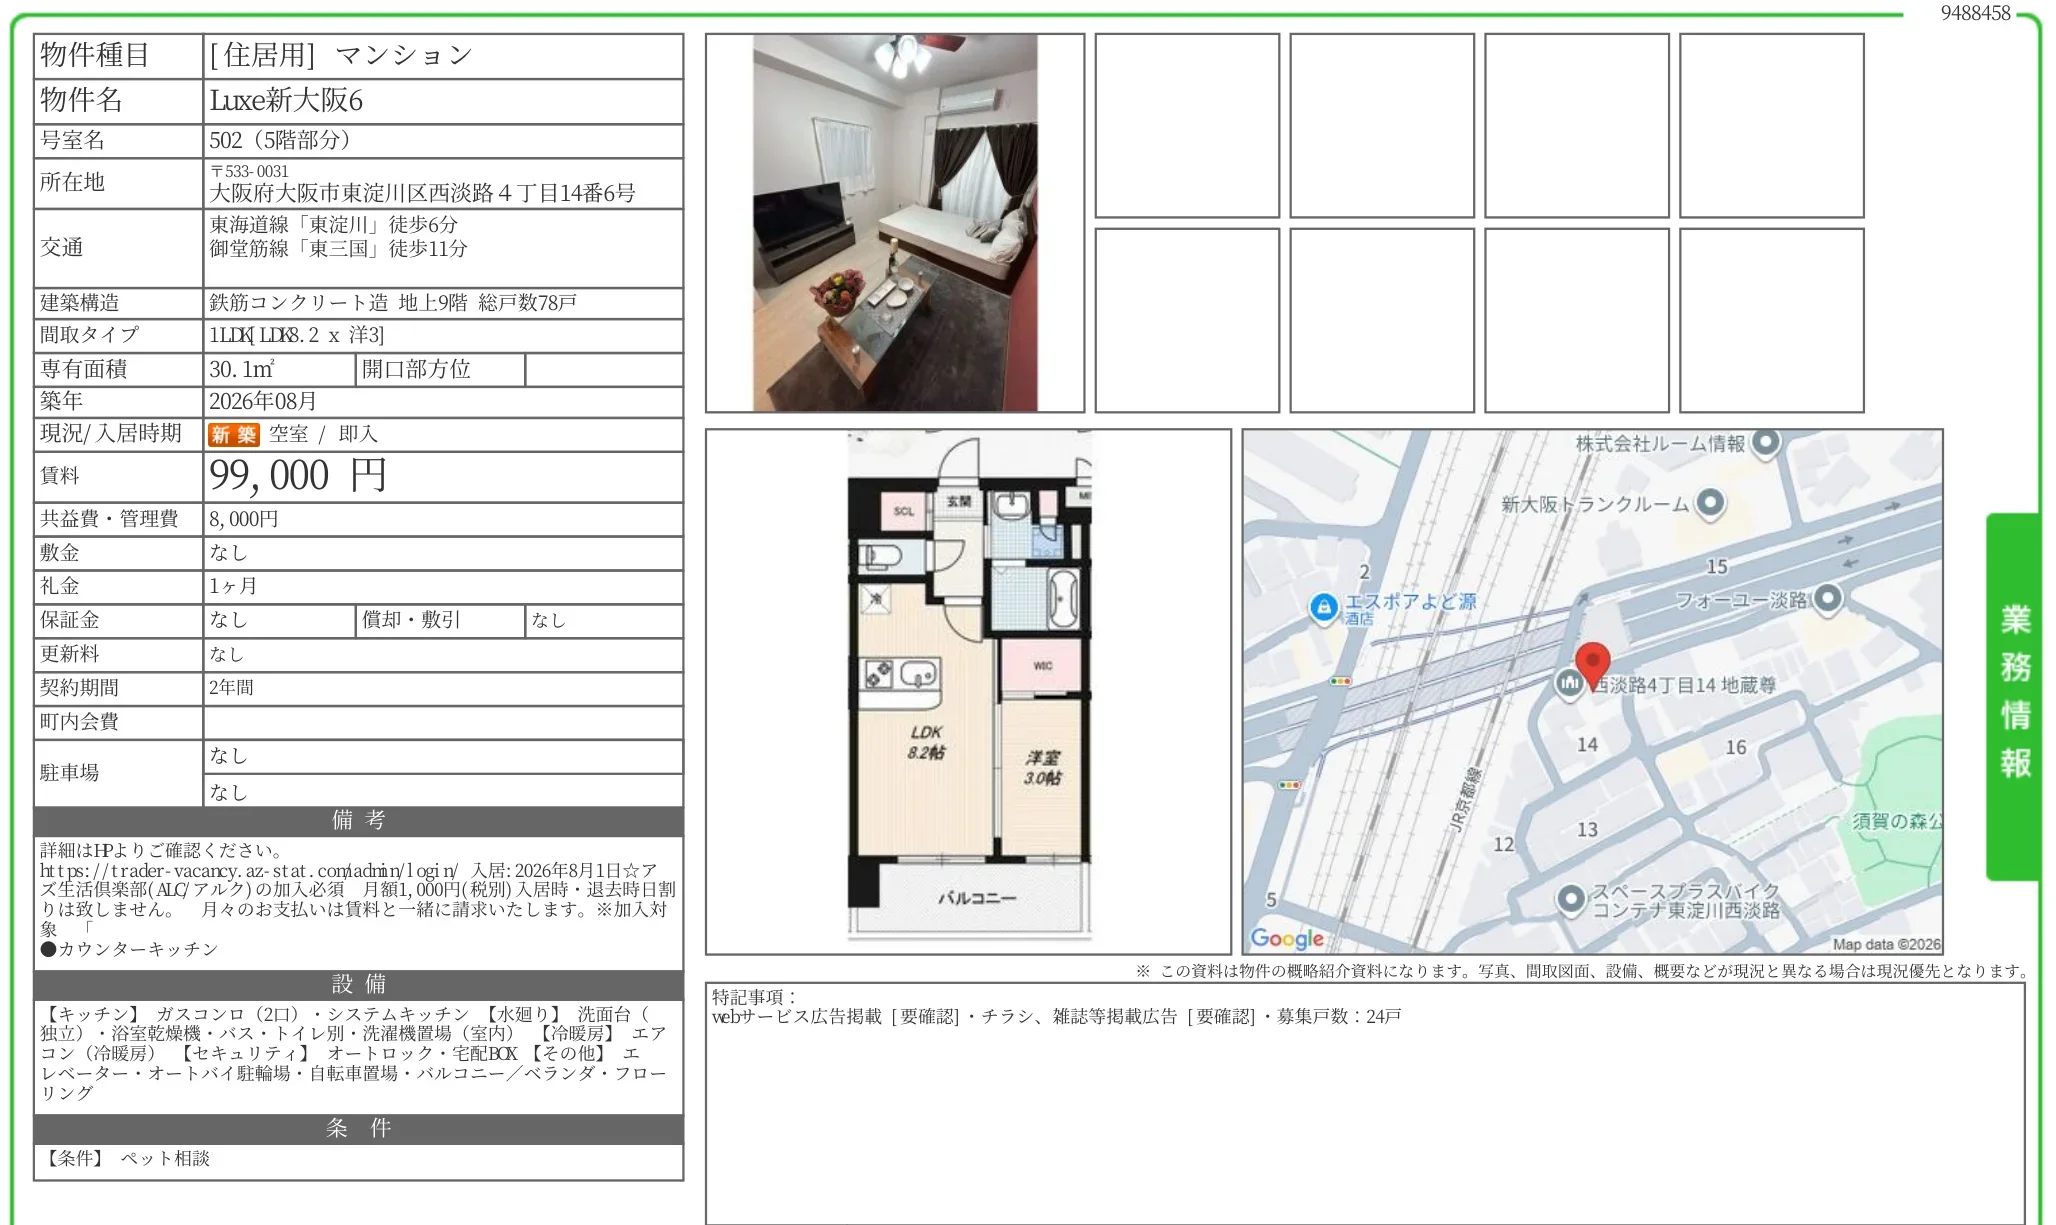The height and width of the screenshot is (1225, 2056).
Task: Select the green 業務情報 side tab
Action: tap(2014, 696)
